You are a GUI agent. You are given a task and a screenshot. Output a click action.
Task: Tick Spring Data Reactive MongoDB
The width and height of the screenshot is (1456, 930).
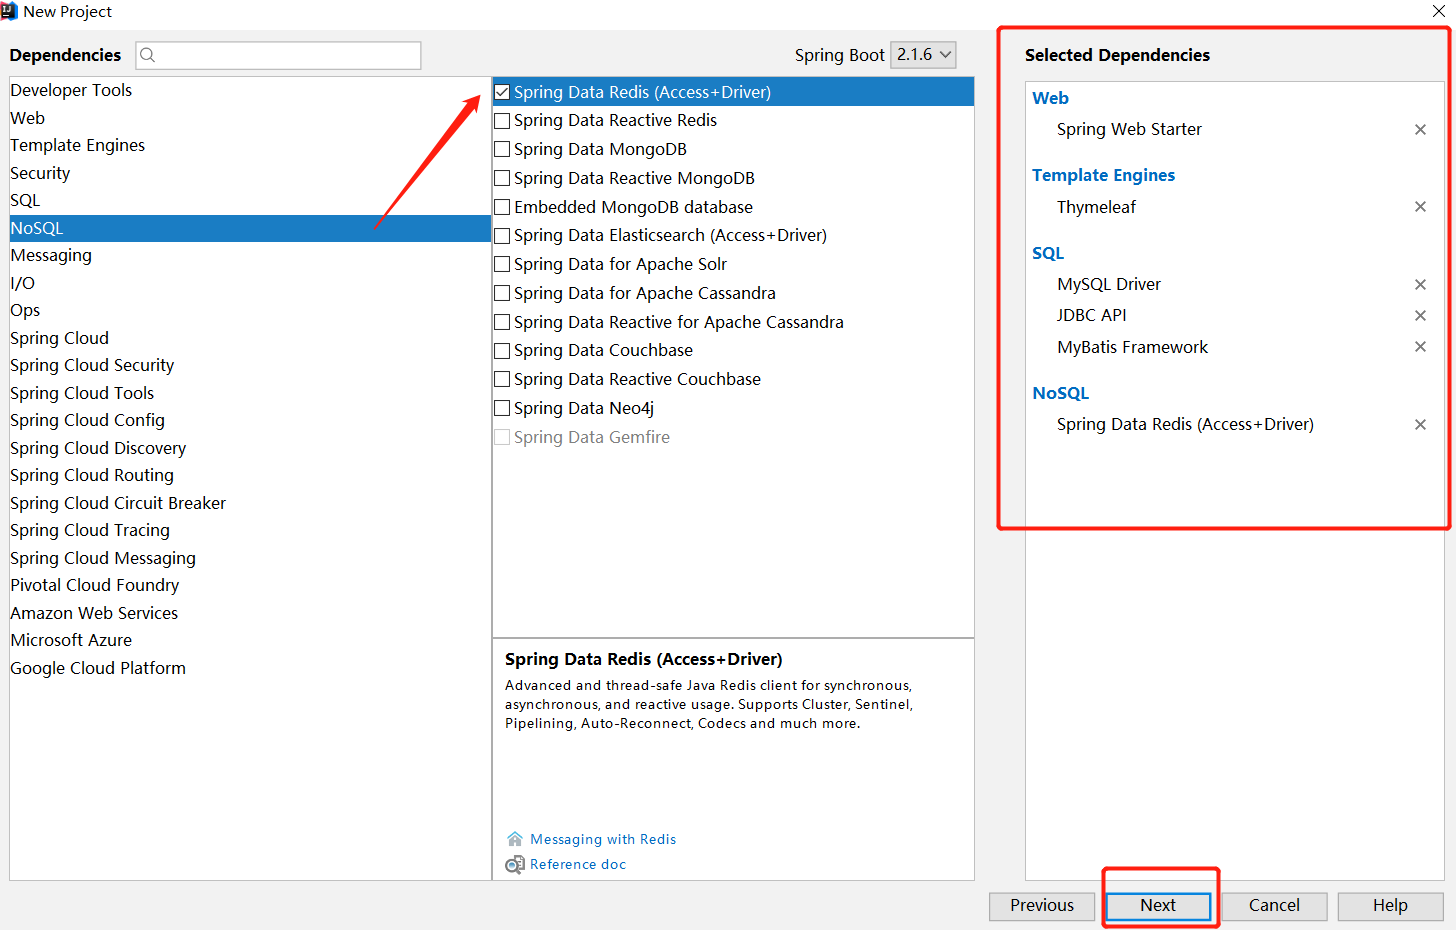tap(502, 179)
